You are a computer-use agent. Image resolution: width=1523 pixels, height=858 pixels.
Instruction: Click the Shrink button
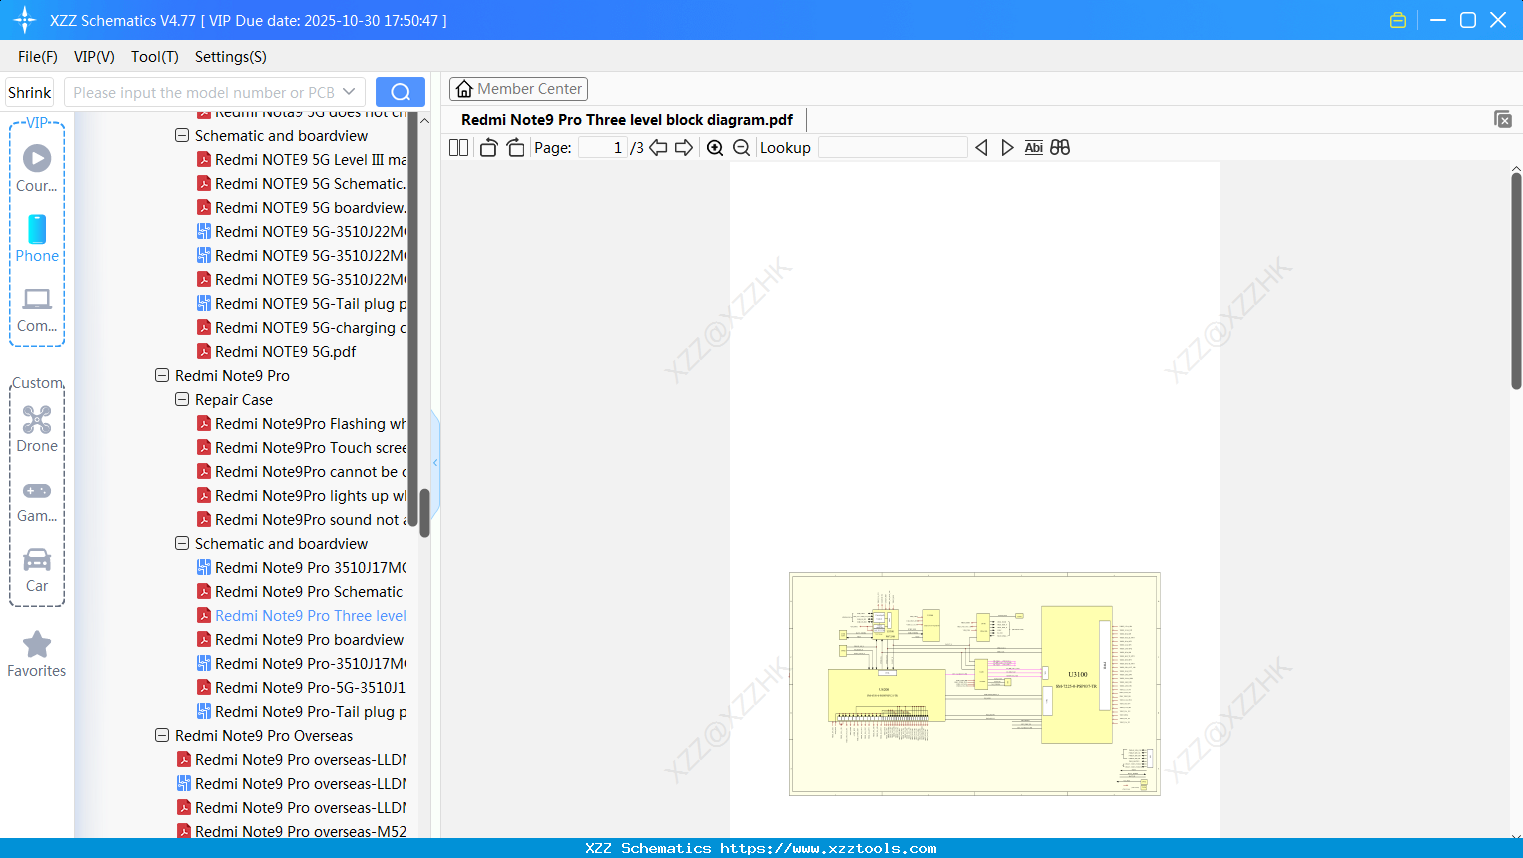click(29, 91)
